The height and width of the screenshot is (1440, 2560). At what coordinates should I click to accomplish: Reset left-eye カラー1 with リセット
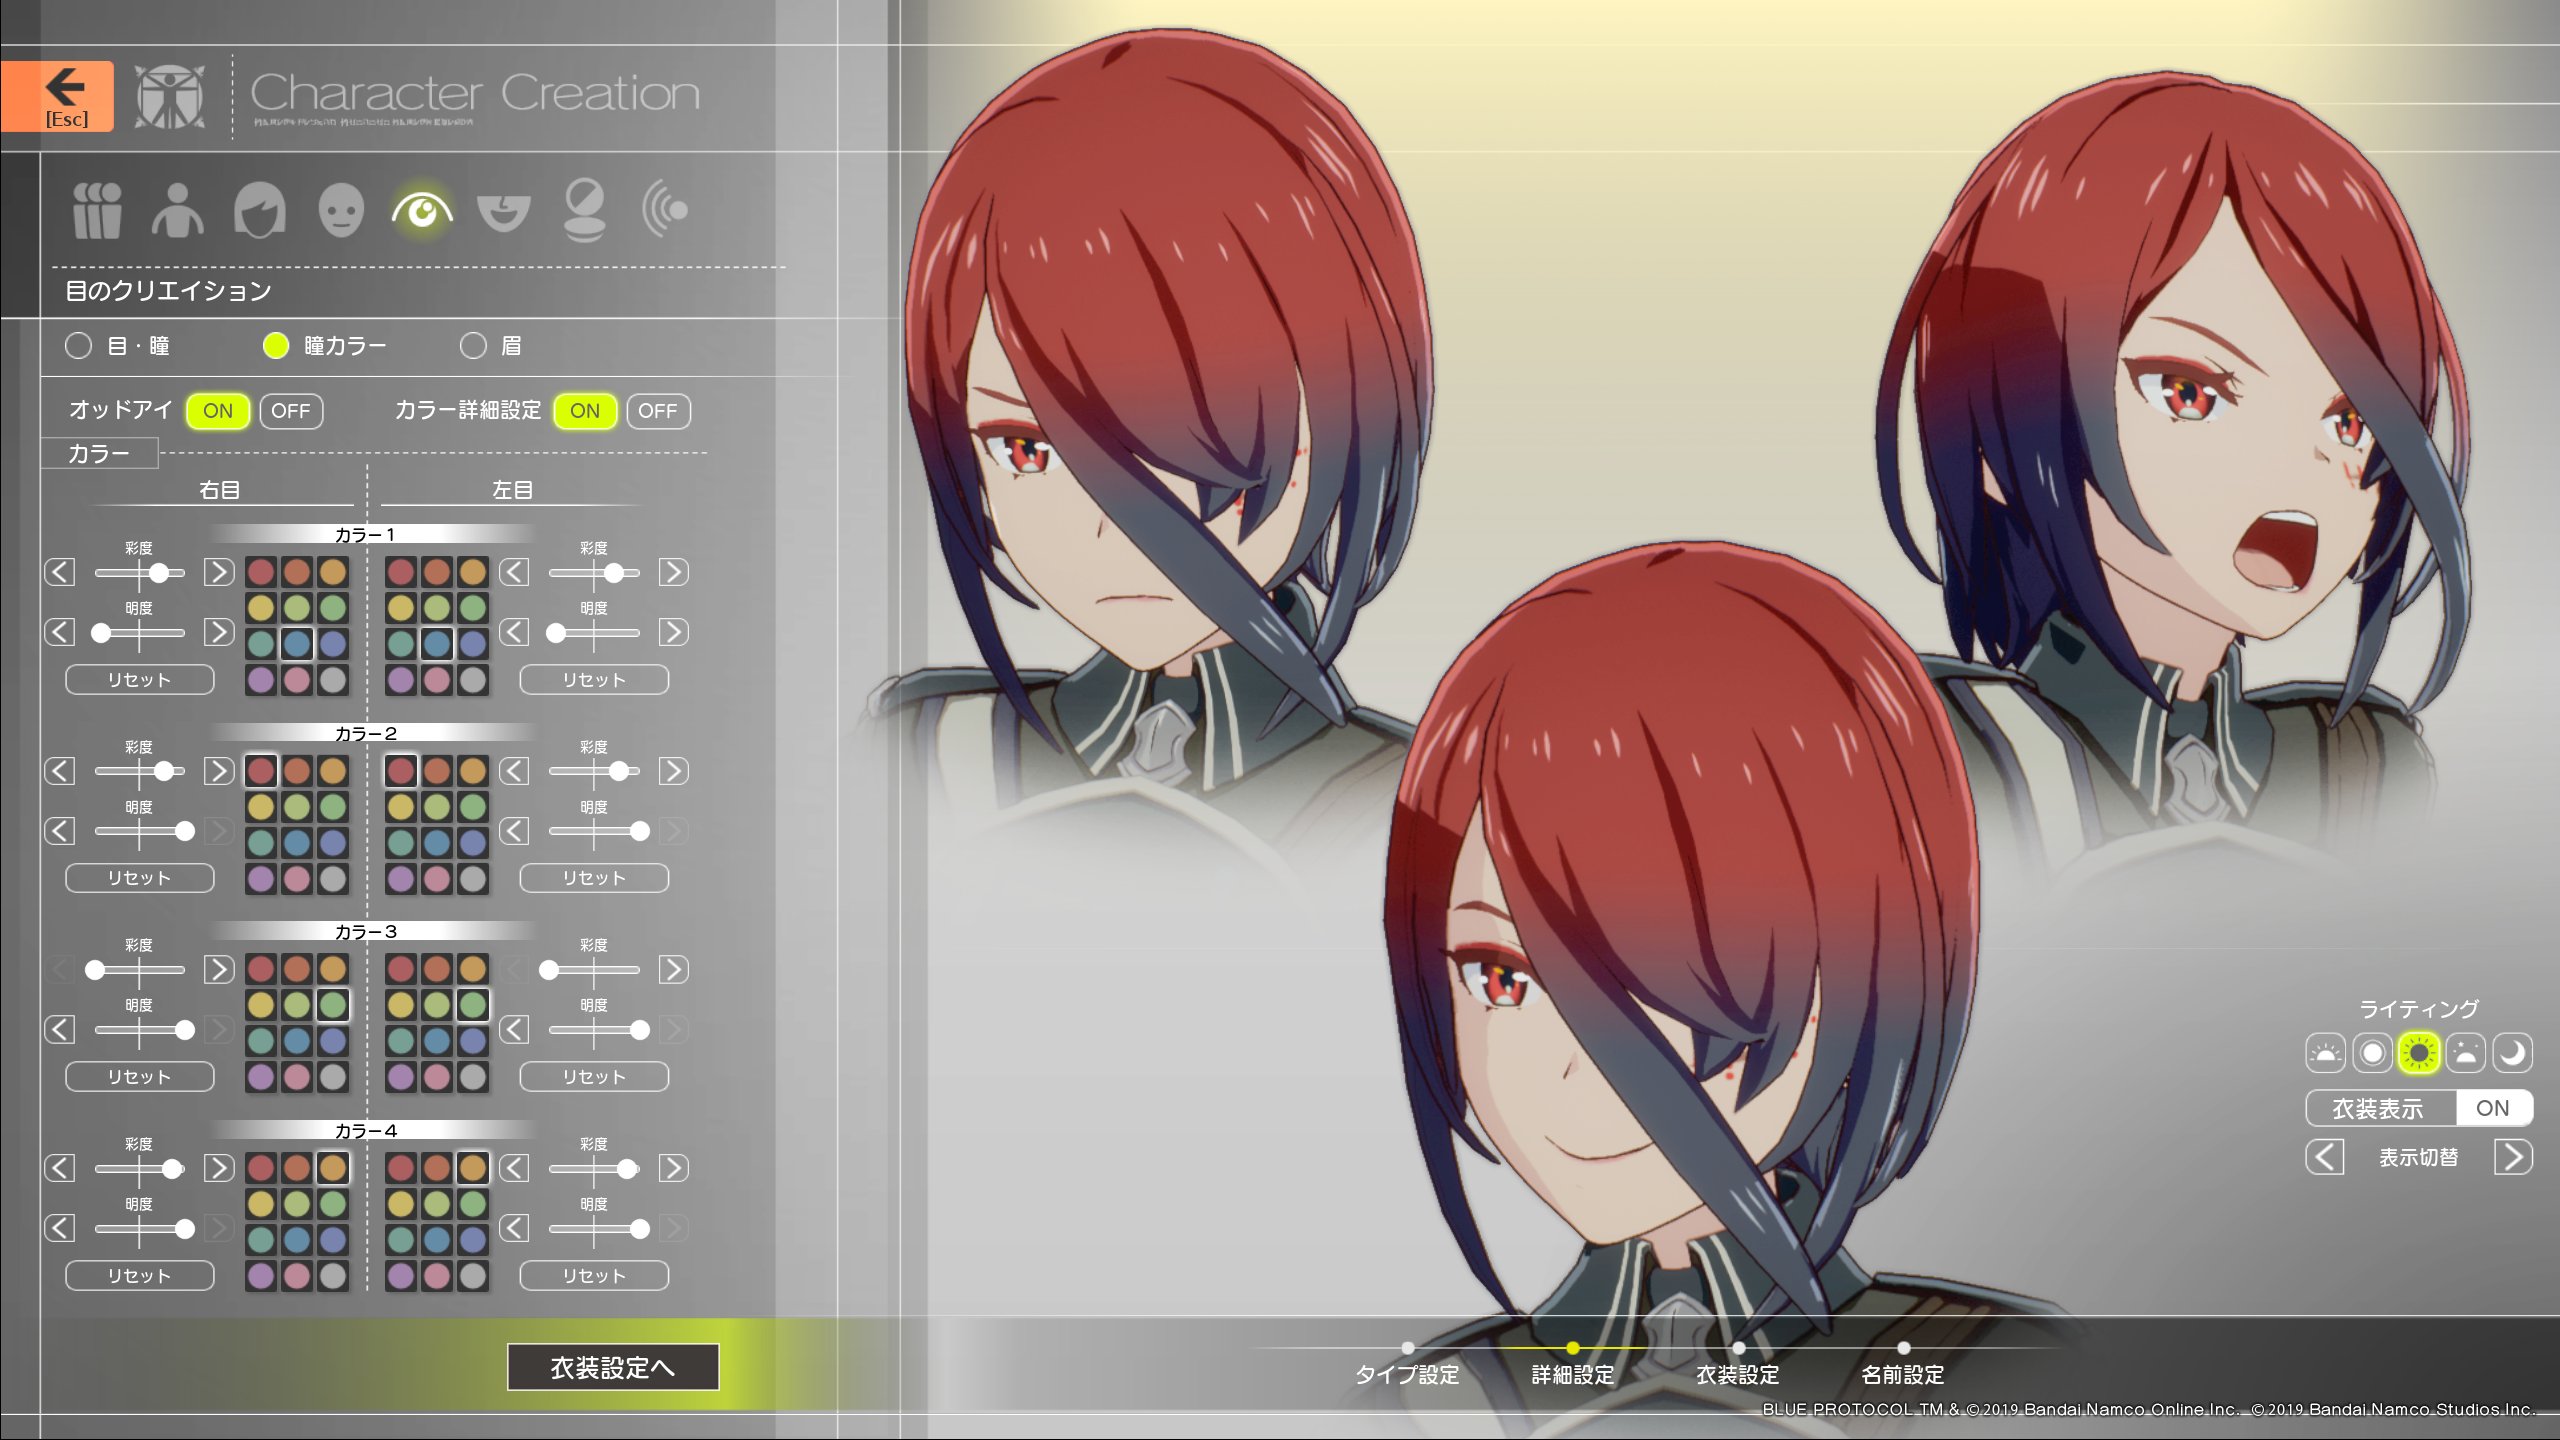tap(594, 680)
